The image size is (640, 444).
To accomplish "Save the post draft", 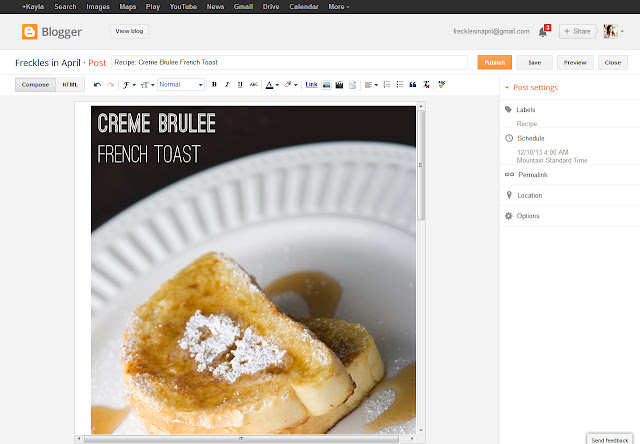I will (534, 62).
